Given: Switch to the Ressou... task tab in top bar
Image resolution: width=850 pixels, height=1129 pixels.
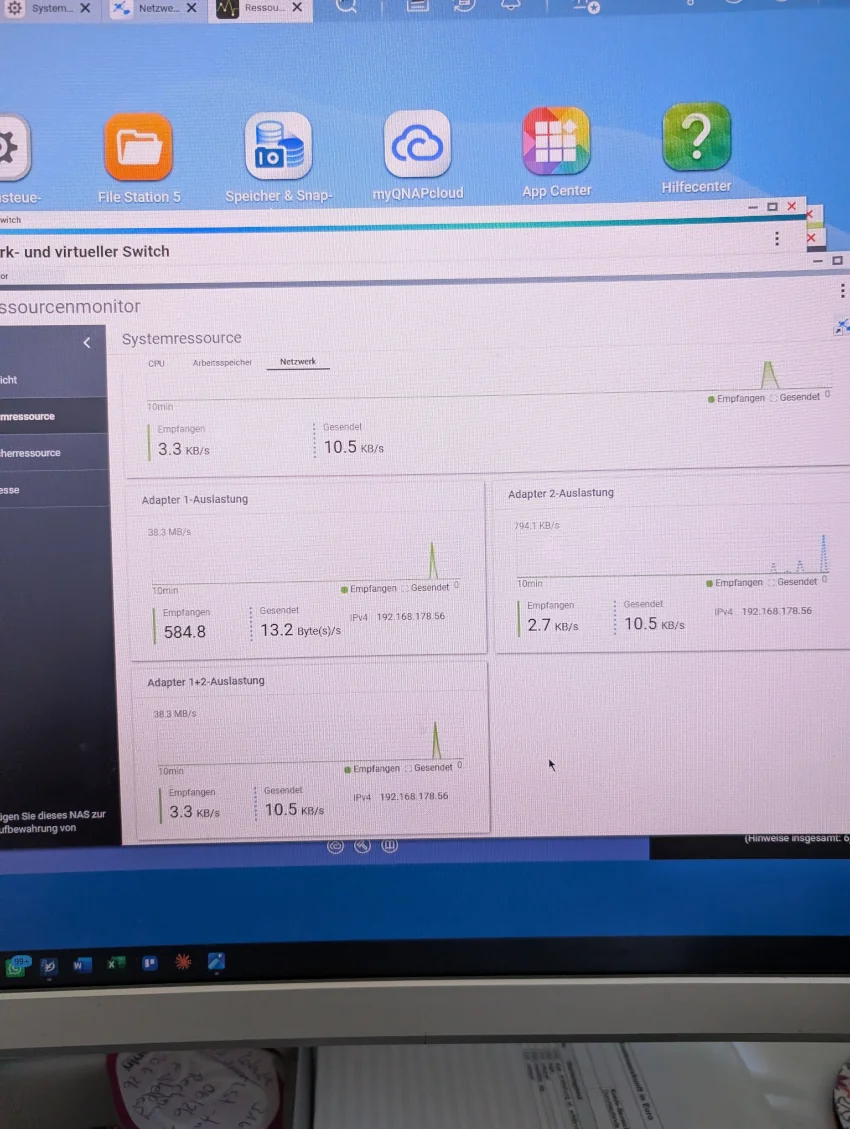Looking at the screenshot, I should point(260,8).
